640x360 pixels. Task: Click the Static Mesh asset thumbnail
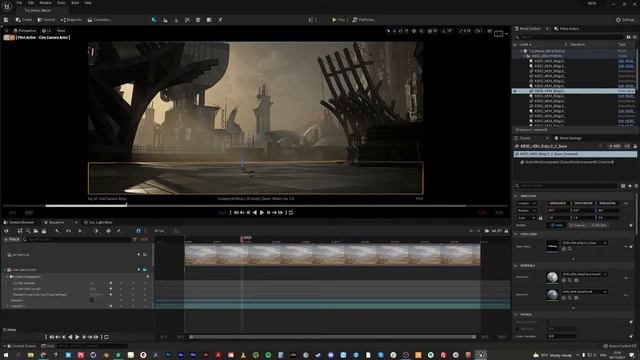pos(552,246)
